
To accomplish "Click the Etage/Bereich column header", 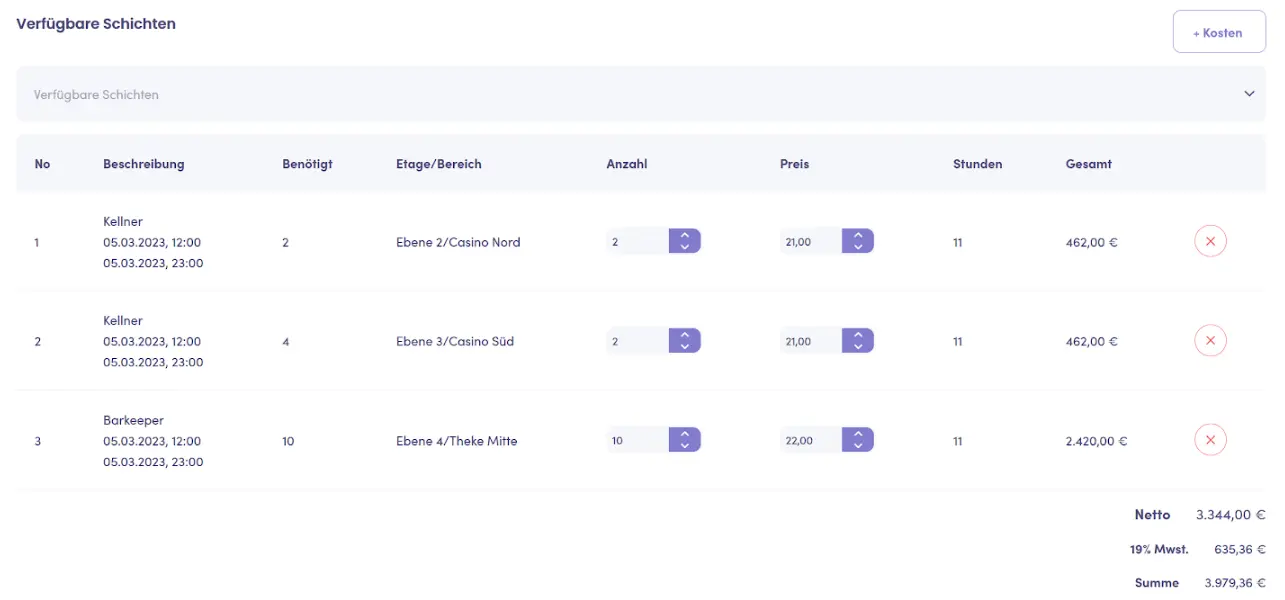I will click(x=438, y=164).
